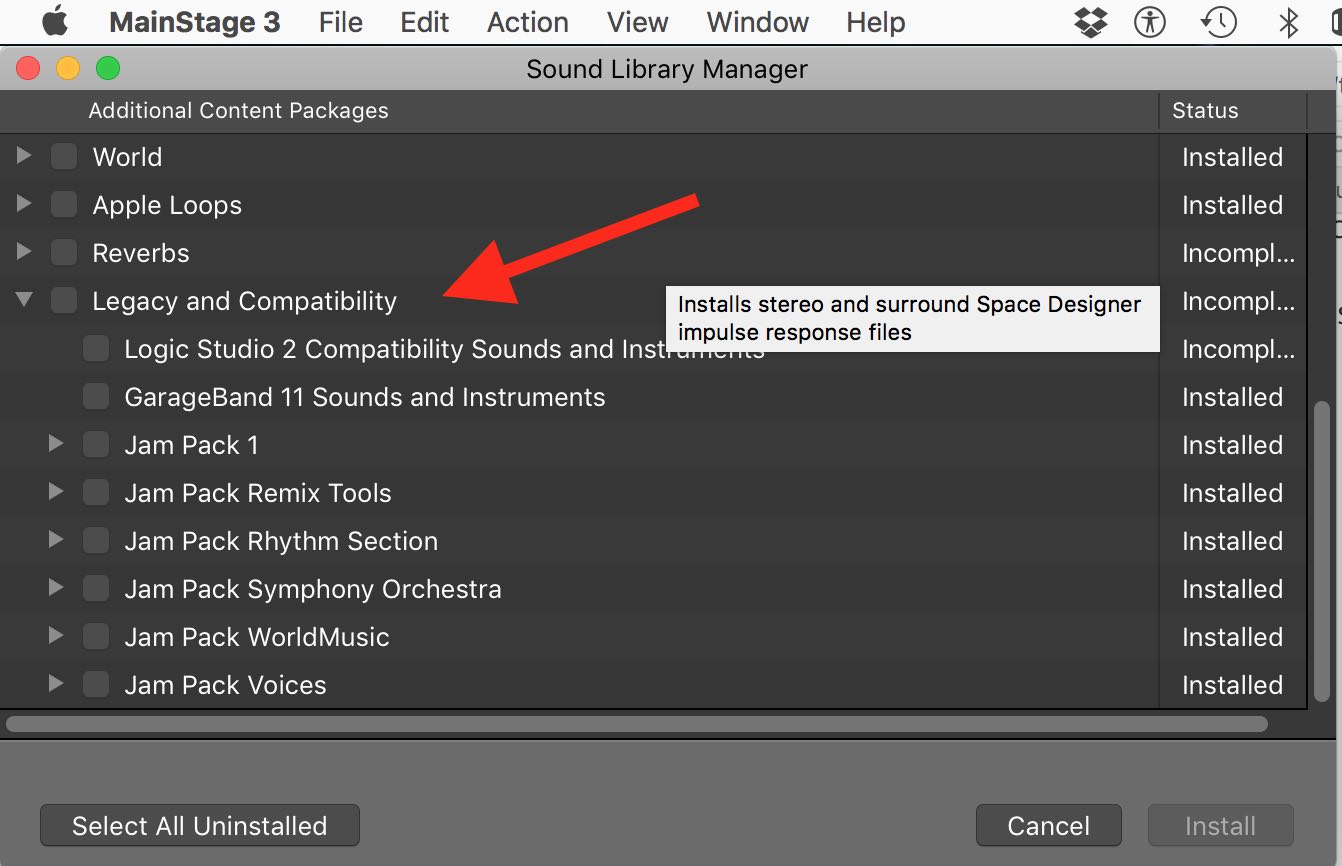
Task: Click the World Installed status cell
Action: coord(1232,157)
